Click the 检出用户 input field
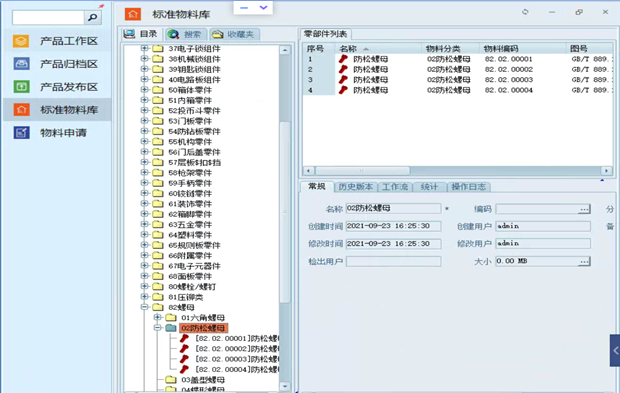Viewport: 620px width, 393px height. pos(393,261)
